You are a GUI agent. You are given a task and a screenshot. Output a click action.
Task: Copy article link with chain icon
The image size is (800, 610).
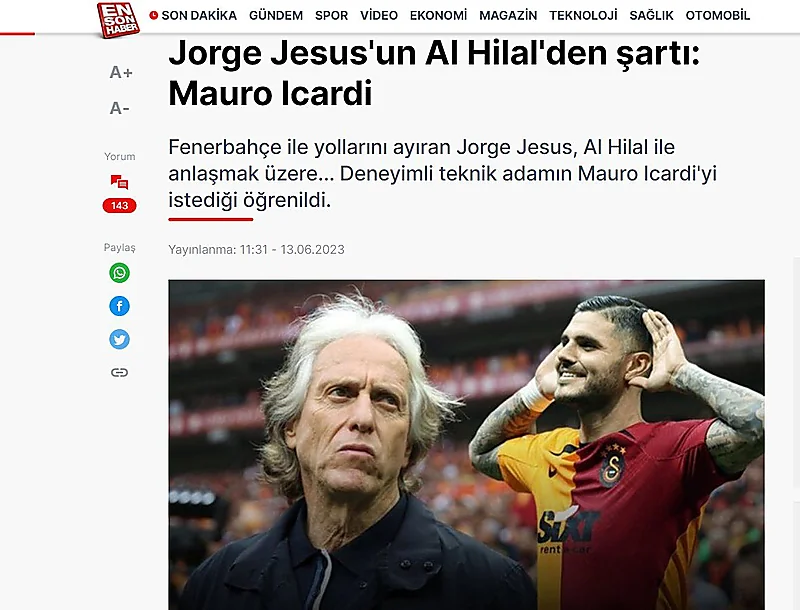pyautogui.click(x=119, y=372)
